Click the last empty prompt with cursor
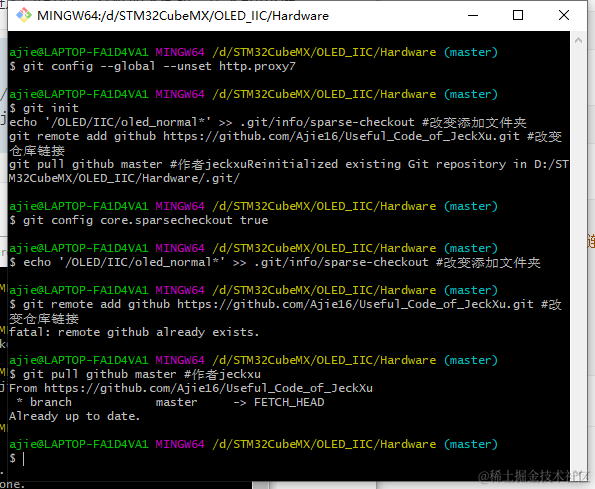595x489 pixels. 17,458
